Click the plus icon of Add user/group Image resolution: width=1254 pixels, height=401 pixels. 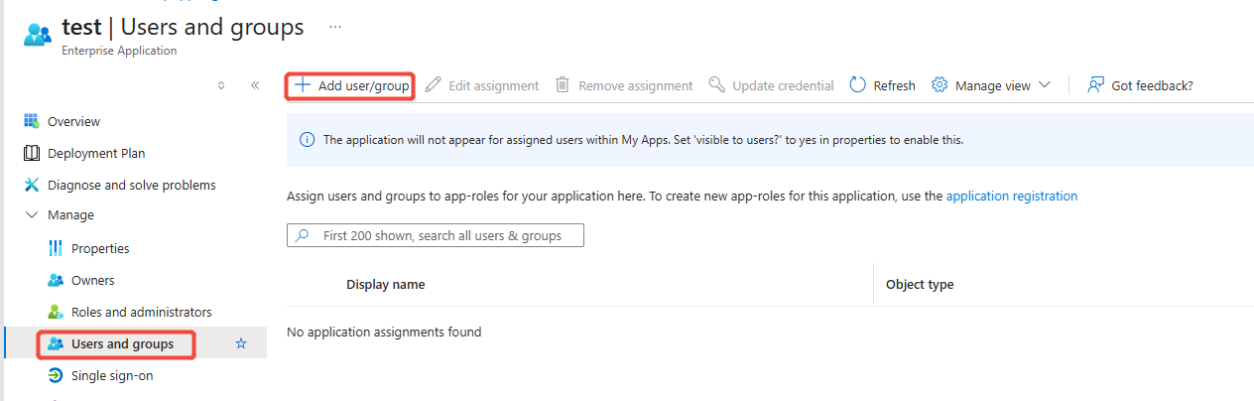[x=302, y=85]
